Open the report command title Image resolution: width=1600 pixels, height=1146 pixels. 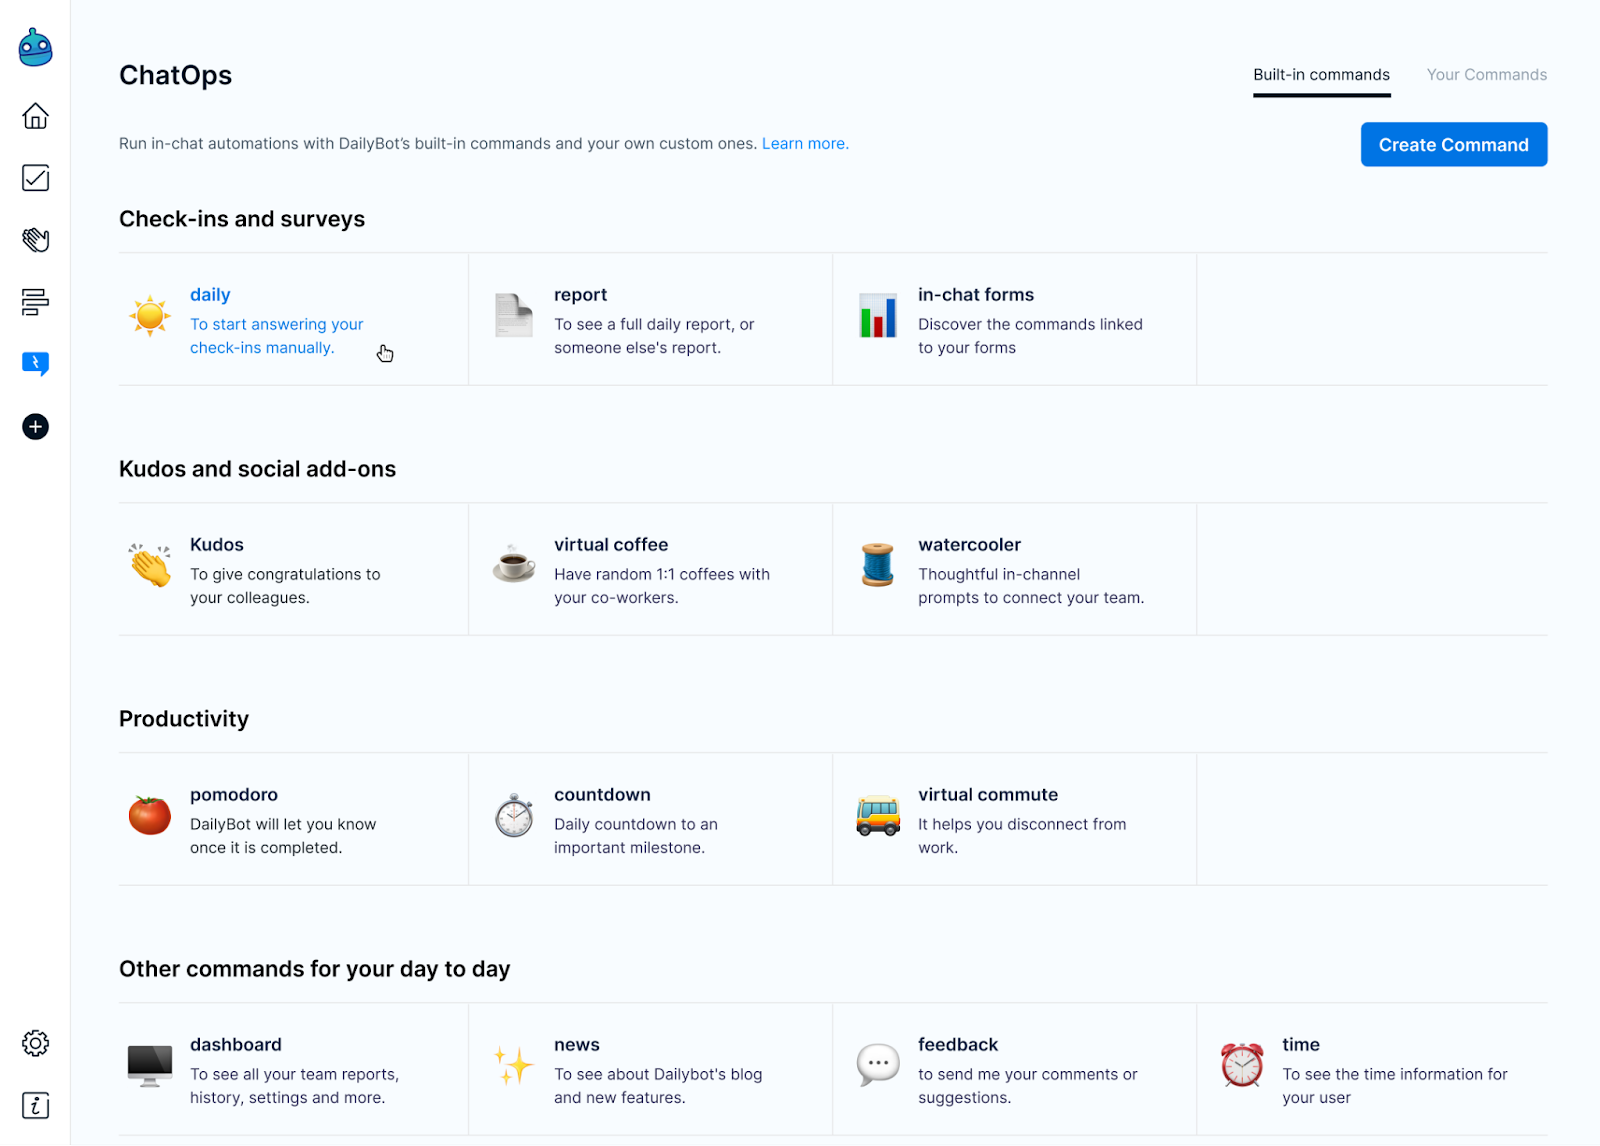(580, 295)
